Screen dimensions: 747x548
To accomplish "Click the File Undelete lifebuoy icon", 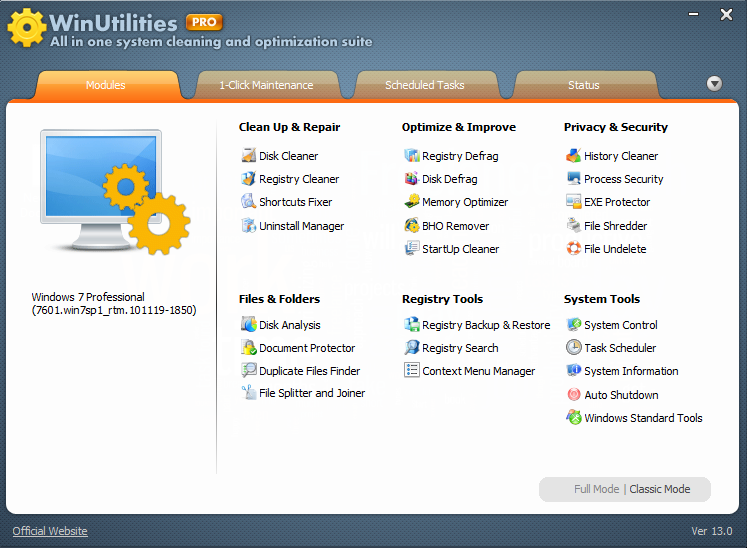I will [574, 248].
